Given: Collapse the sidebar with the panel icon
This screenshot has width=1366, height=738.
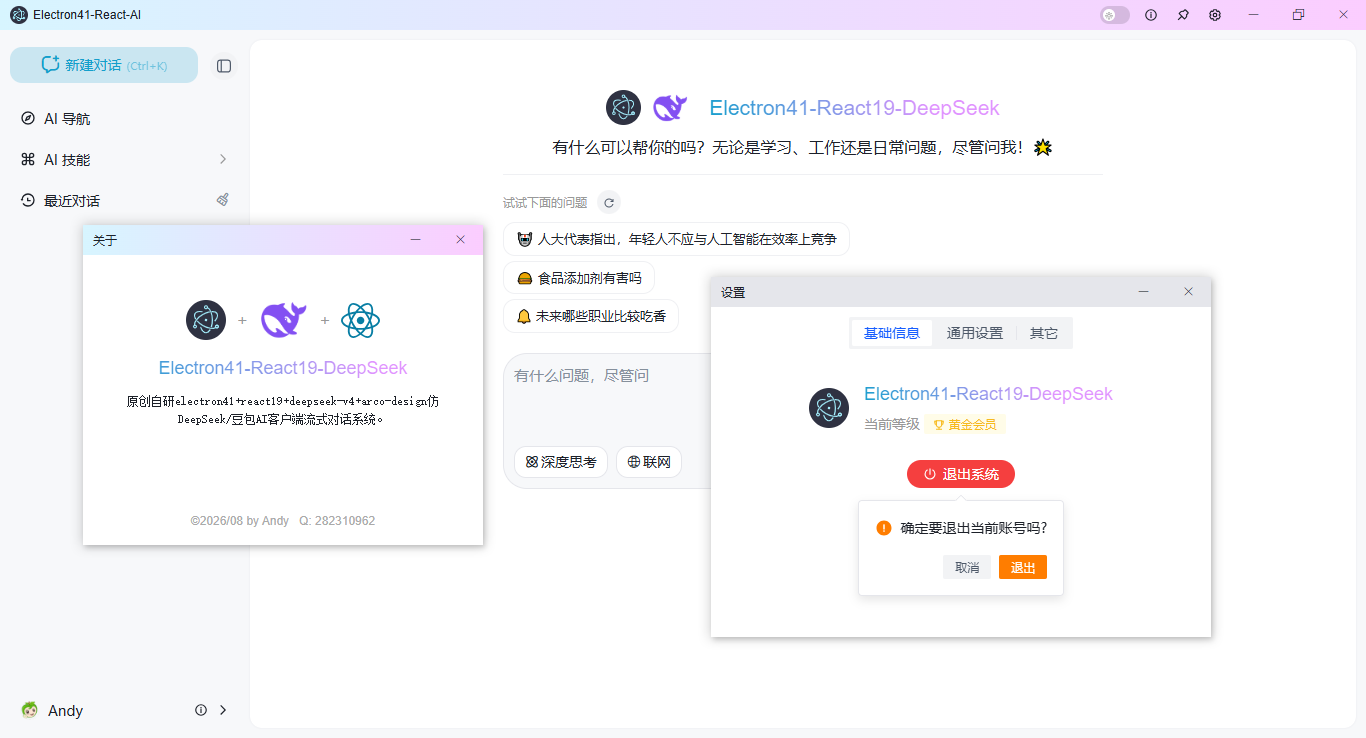Looking at the screenshot, I should click(x=224, y=66).
